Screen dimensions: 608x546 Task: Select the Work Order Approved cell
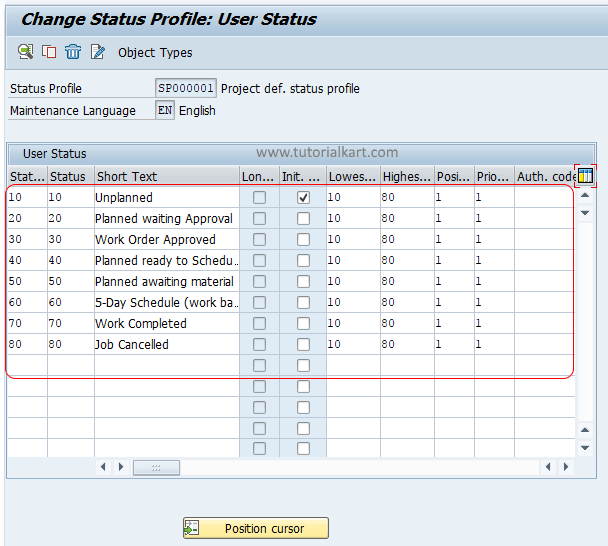click(167, 239)
